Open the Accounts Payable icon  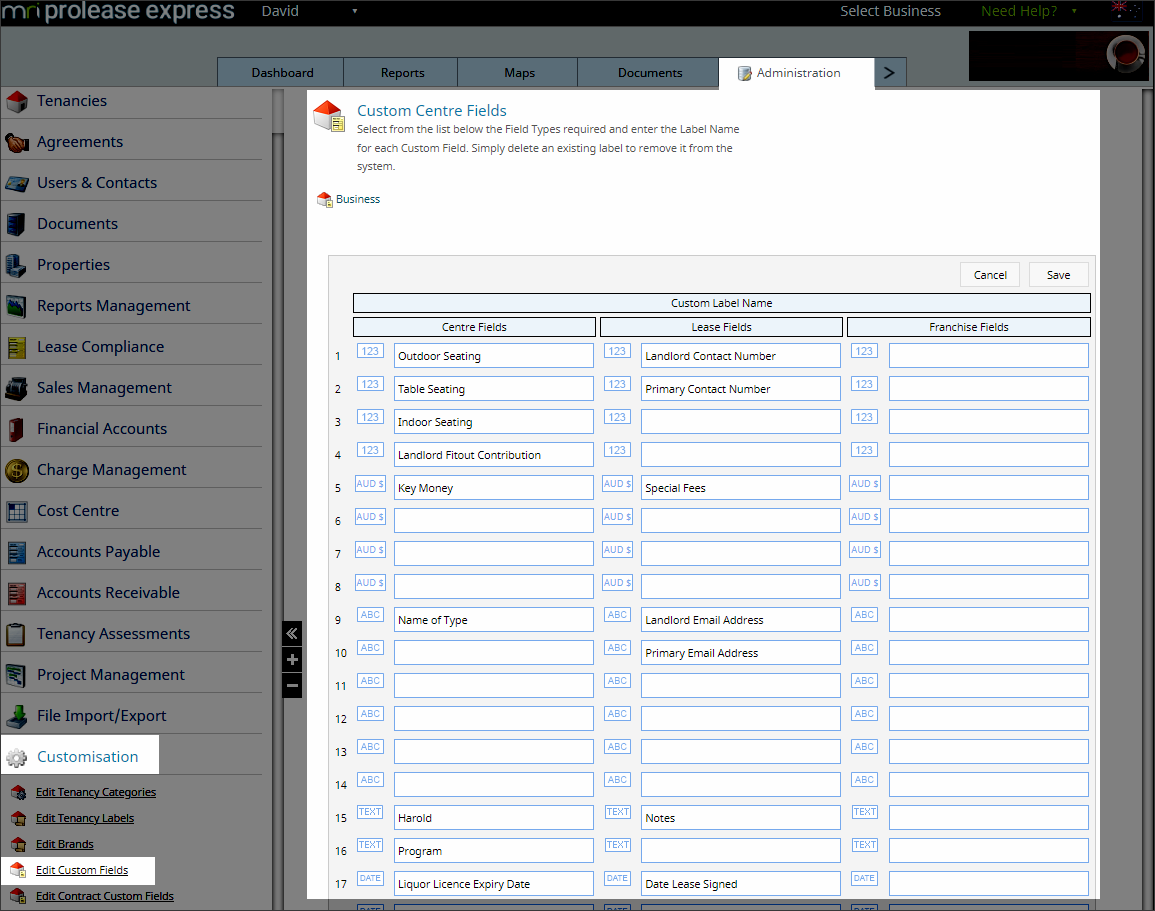[17, 552]
